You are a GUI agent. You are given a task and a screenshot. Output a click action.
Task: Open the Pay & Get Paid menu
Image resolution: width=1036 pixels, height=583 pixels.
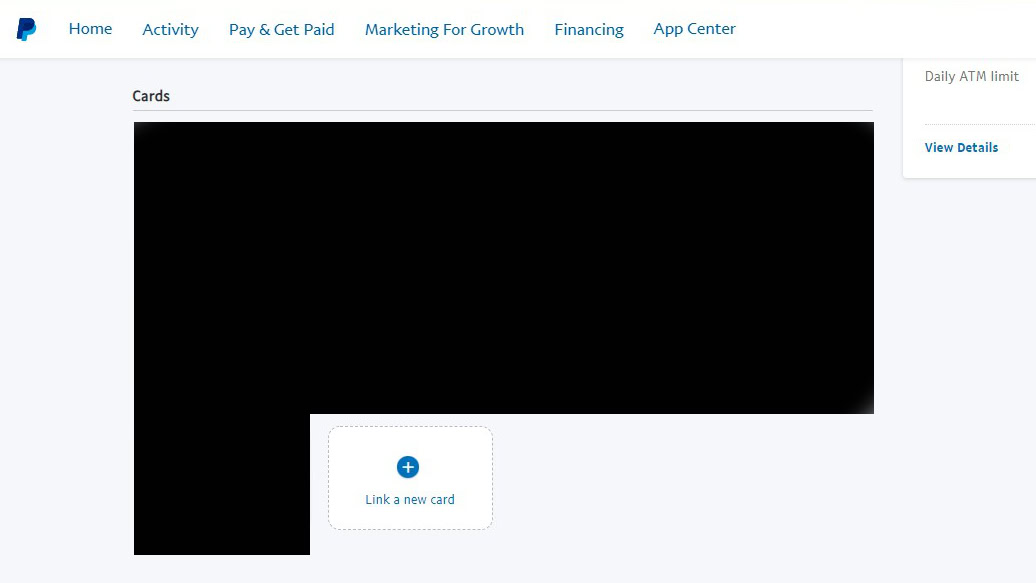[281, 30]
